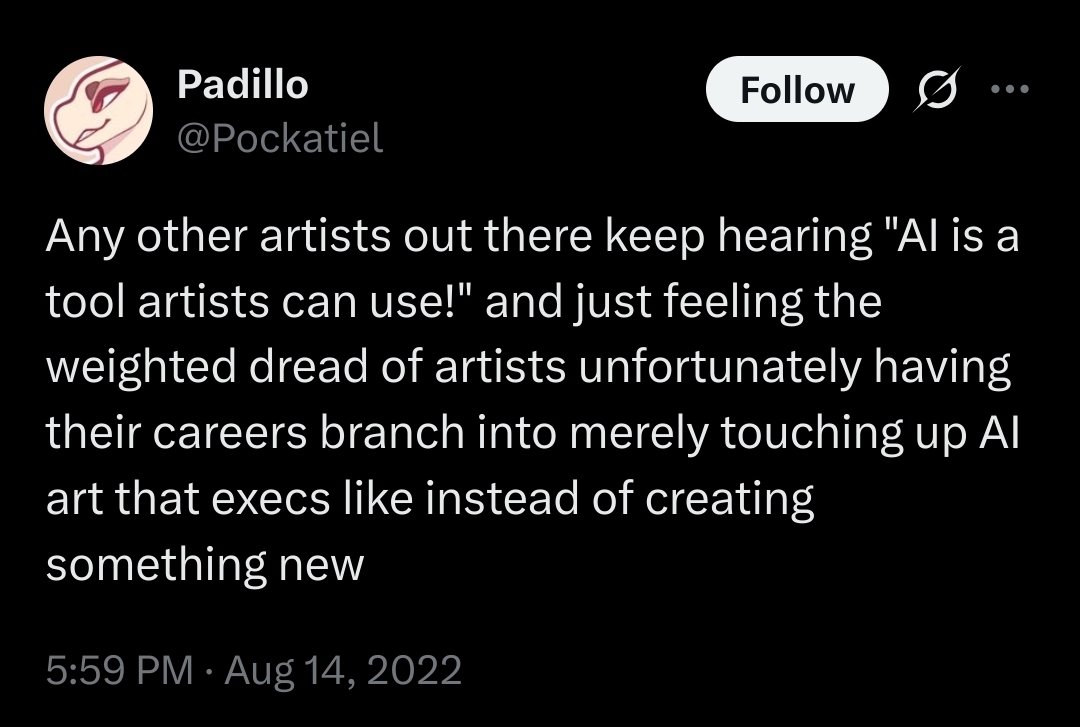Open the Grok slashed-circle icon
The height and width of the screenshot is (727, 1080).
tap(939, 90)
